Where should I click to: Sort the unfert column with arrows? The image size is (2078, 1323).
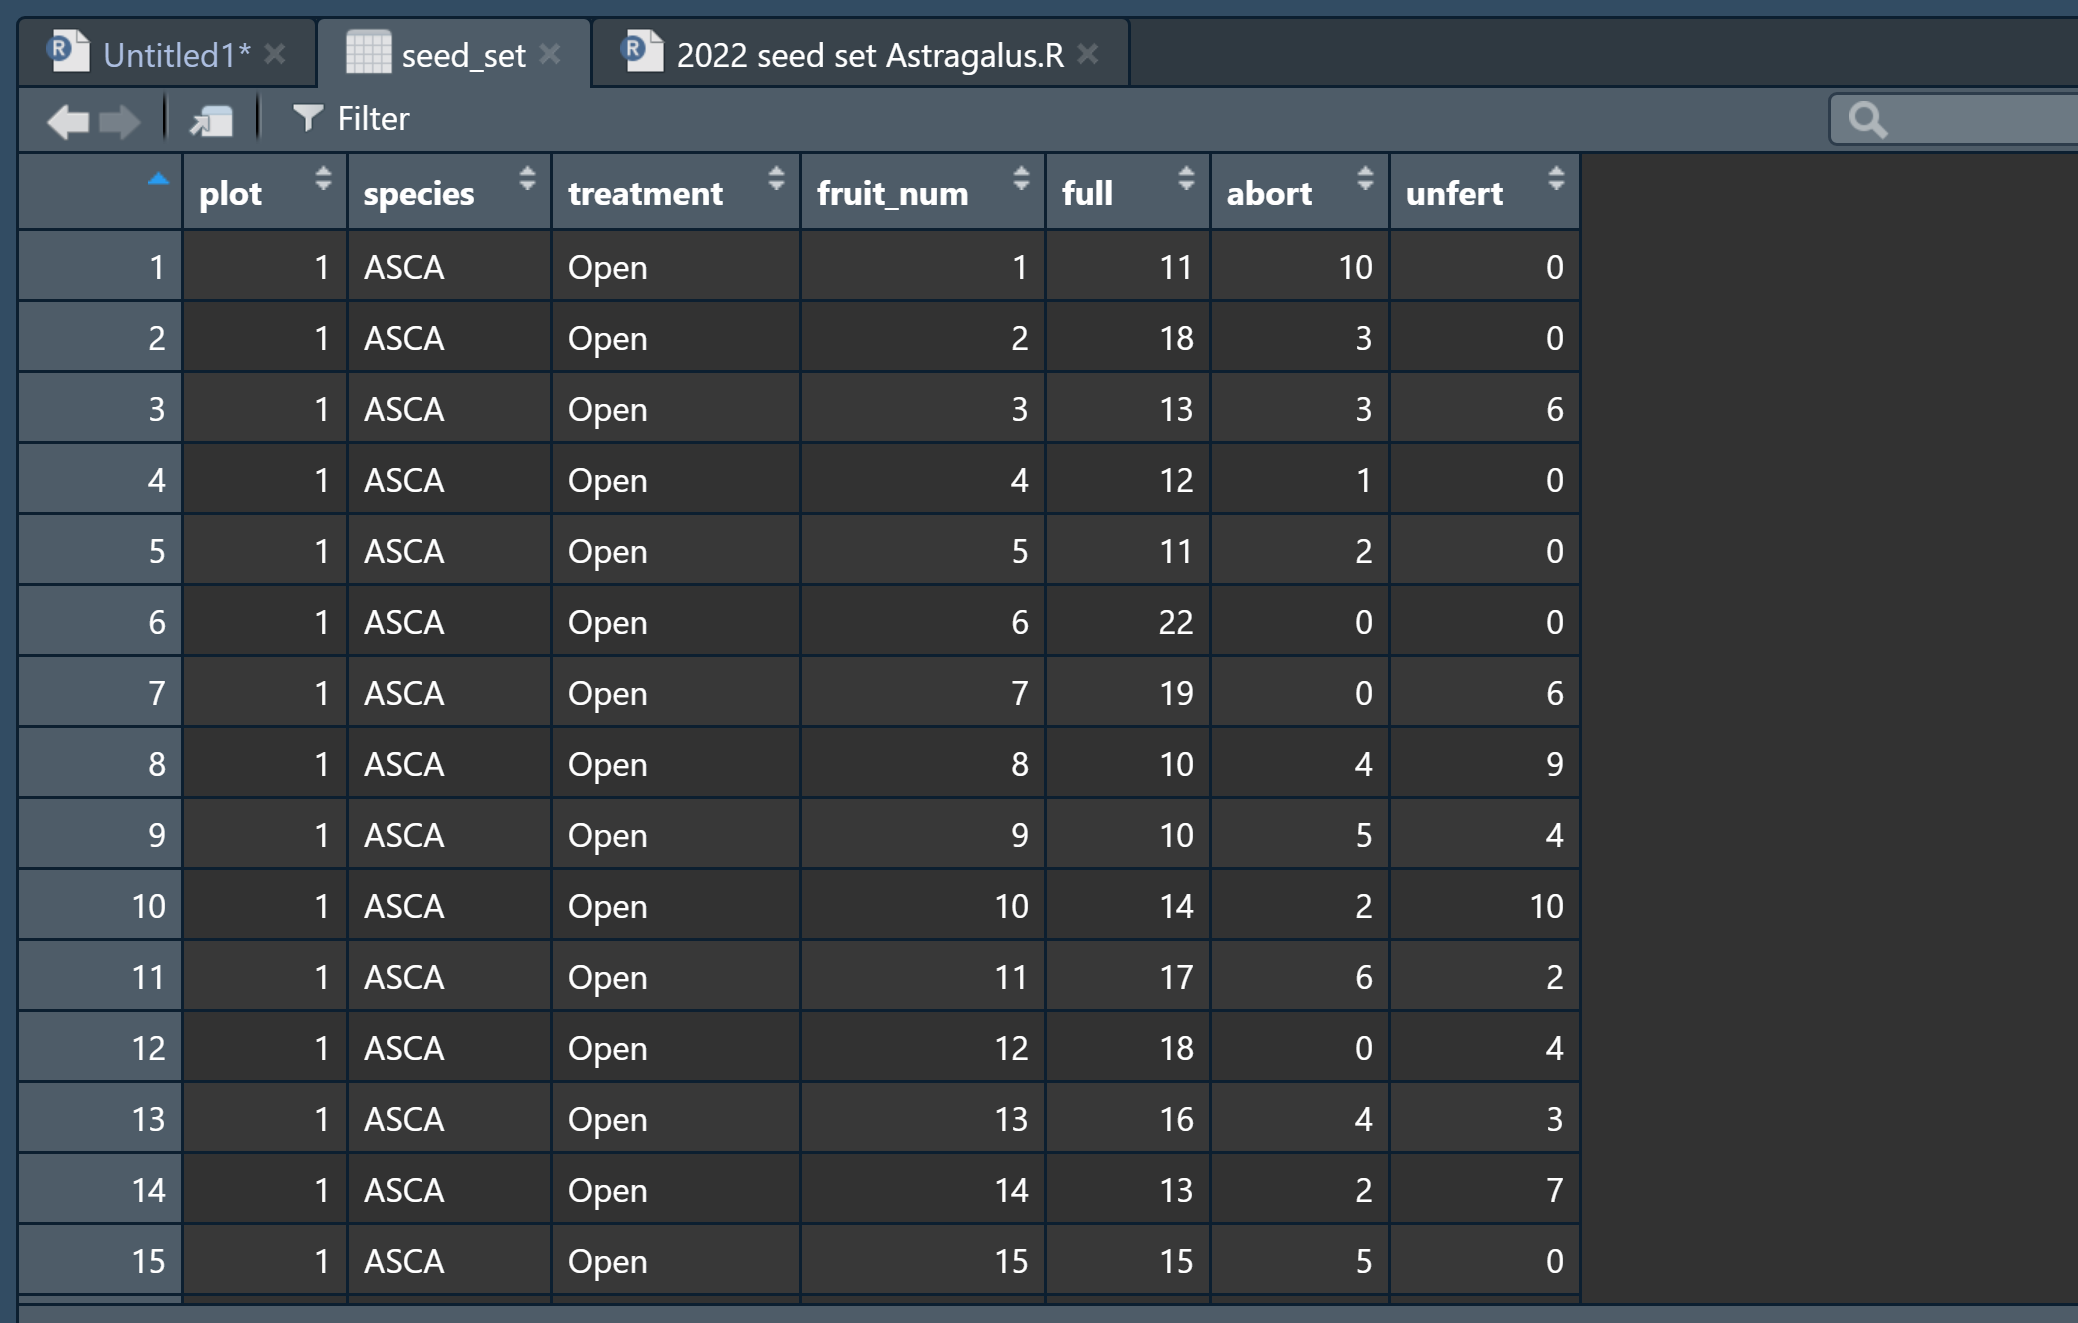(1555, 179)
